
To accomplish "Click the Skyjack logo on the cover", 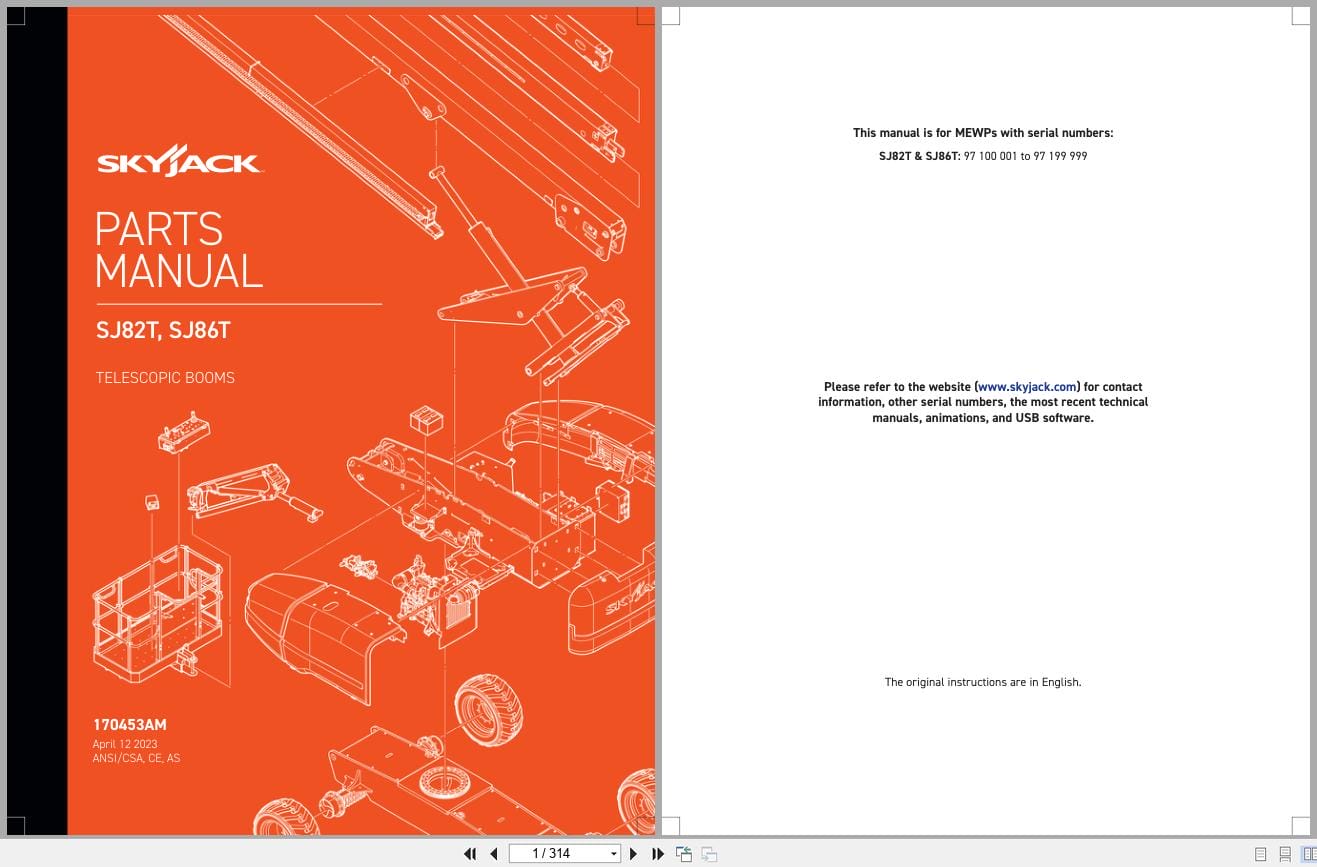I will click(x=180, y=161).
